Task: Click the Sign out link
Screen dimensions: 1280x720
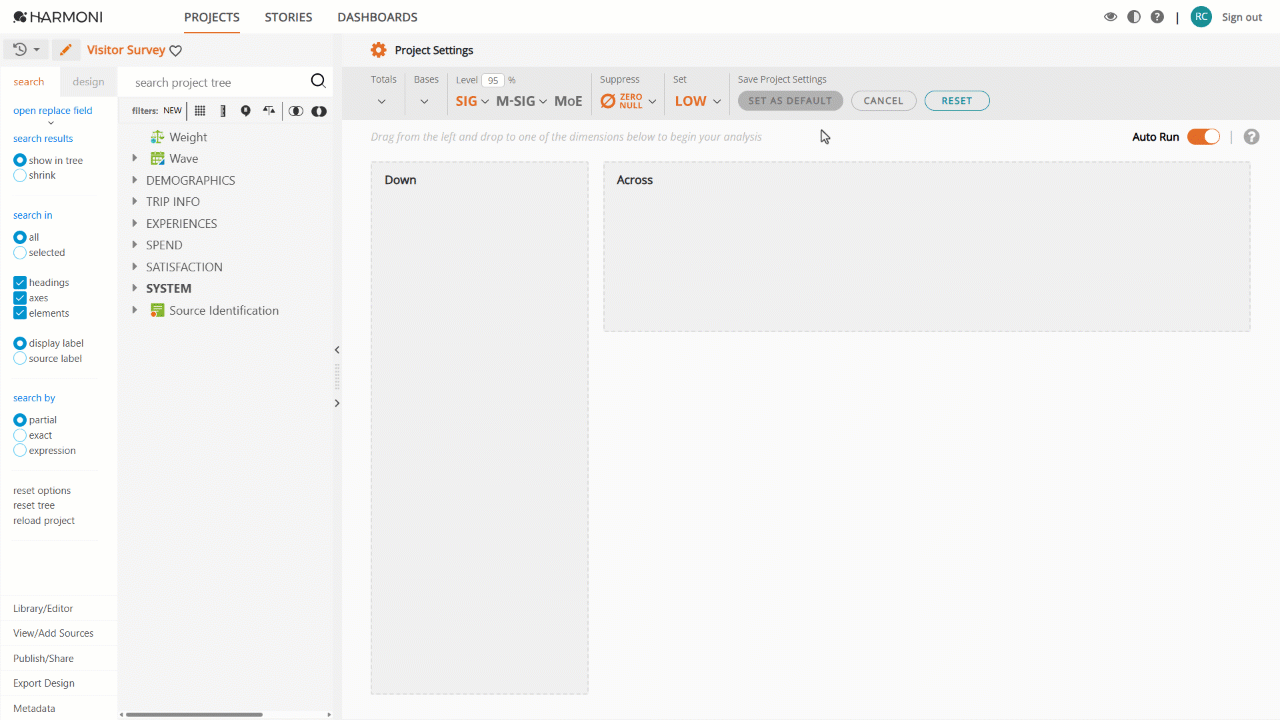Action: point(1242,17)
